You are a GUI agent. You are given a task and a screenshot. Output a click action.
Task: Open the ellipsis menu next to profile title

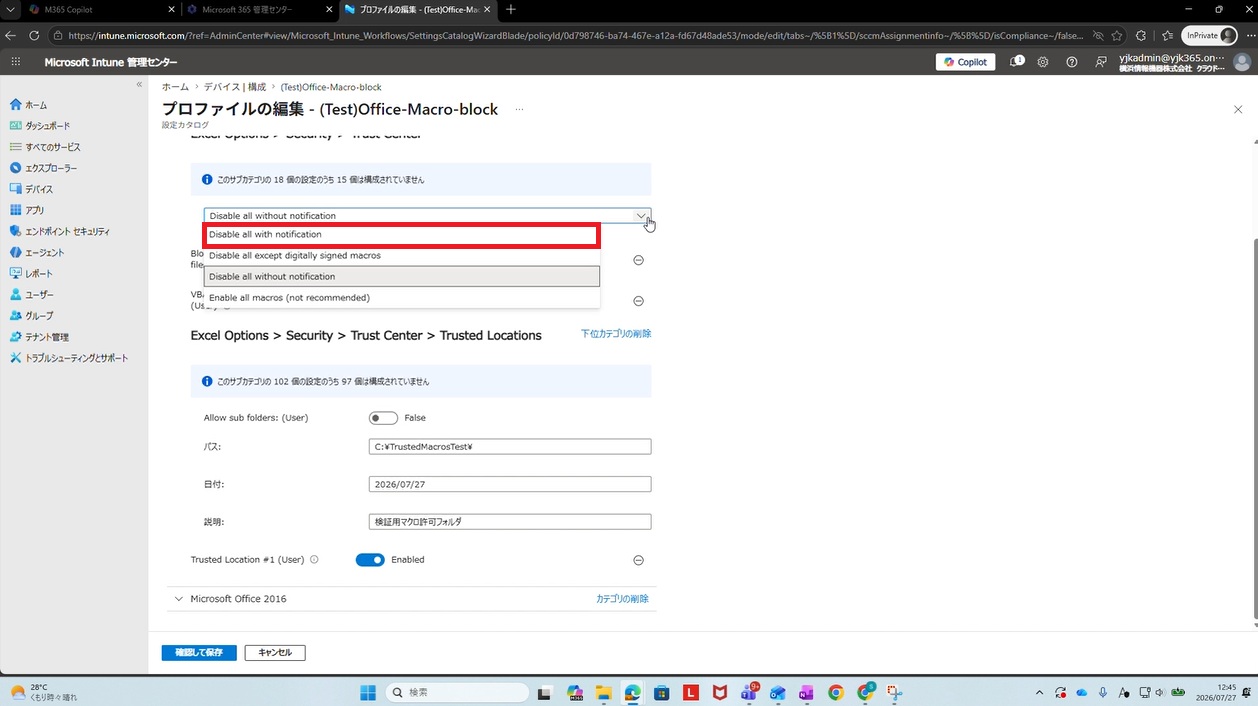click(519, 110)
